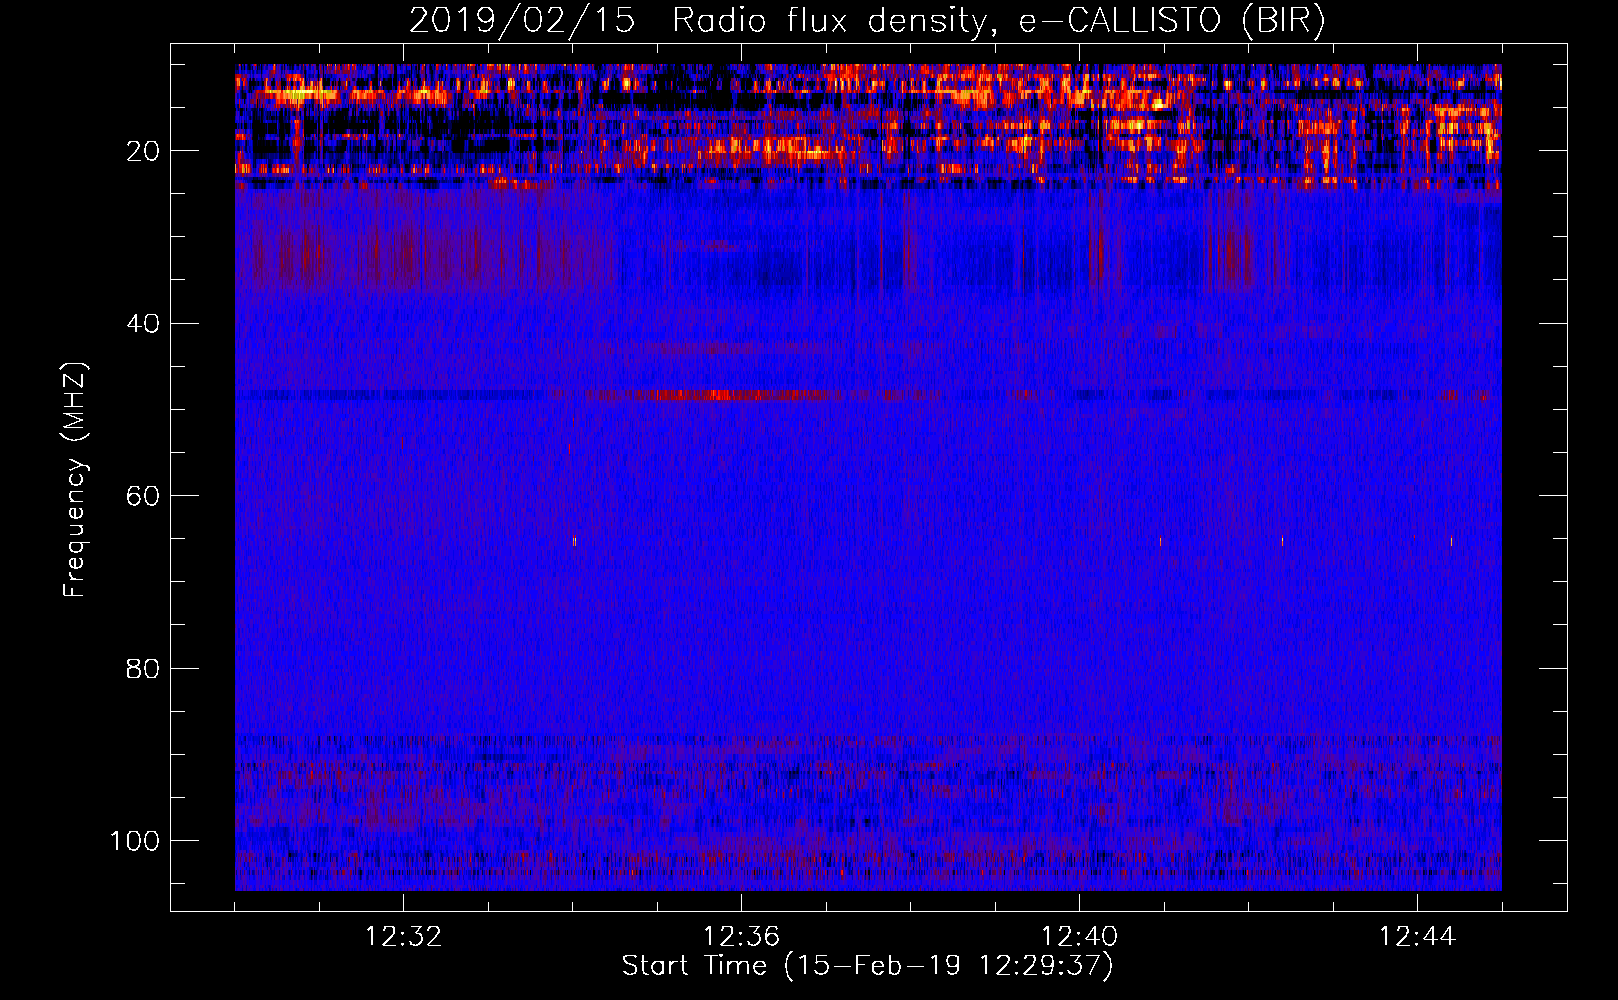
Task: Click the 100 frequency tick label
Action: pos(135,841)
